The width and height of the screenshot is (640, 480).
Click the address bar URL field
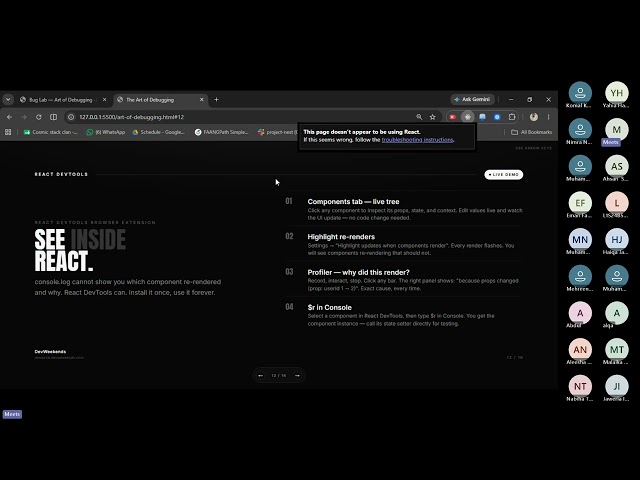[x=245, y=117]
